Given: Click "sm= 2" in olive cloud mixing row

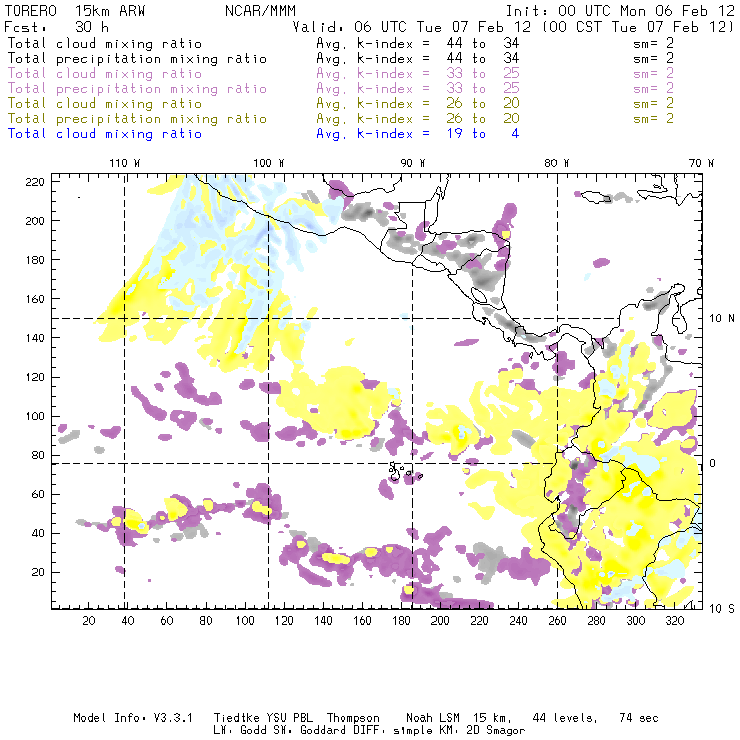Looking at the screenshot, I should 654,103.
